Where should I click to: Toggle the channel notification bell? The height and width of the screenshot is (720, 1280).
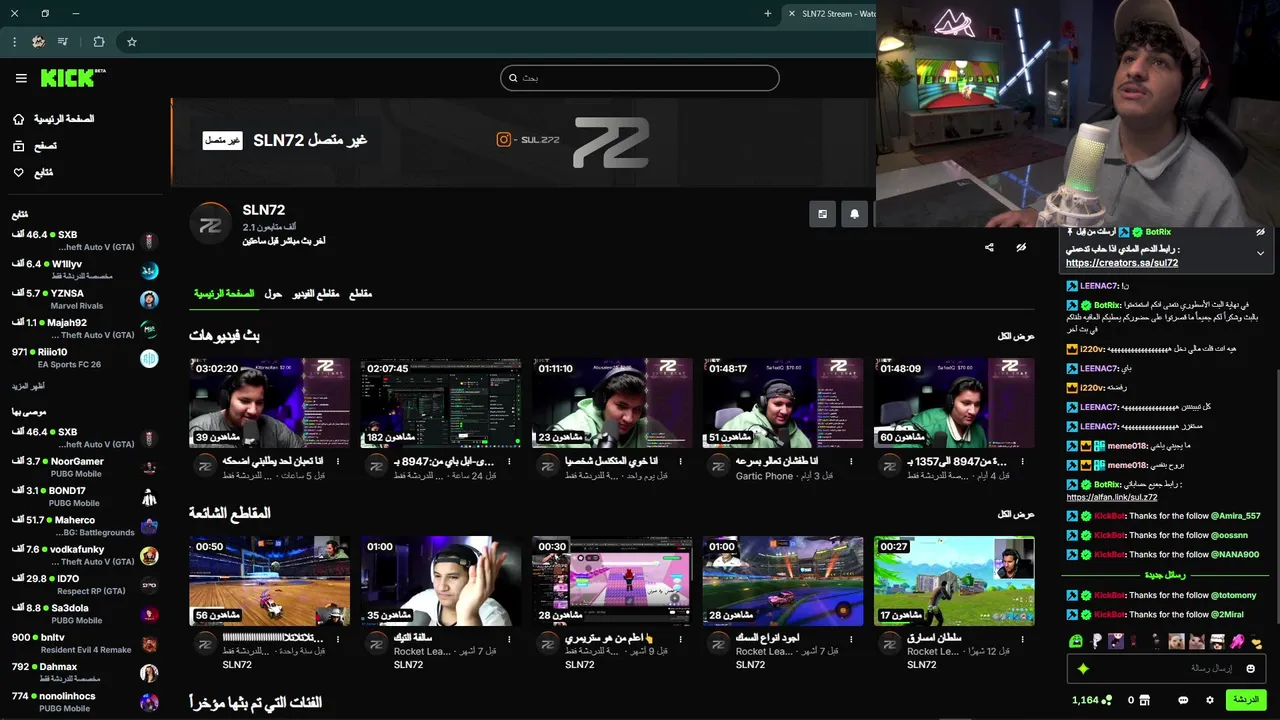[x=854, y=213]
